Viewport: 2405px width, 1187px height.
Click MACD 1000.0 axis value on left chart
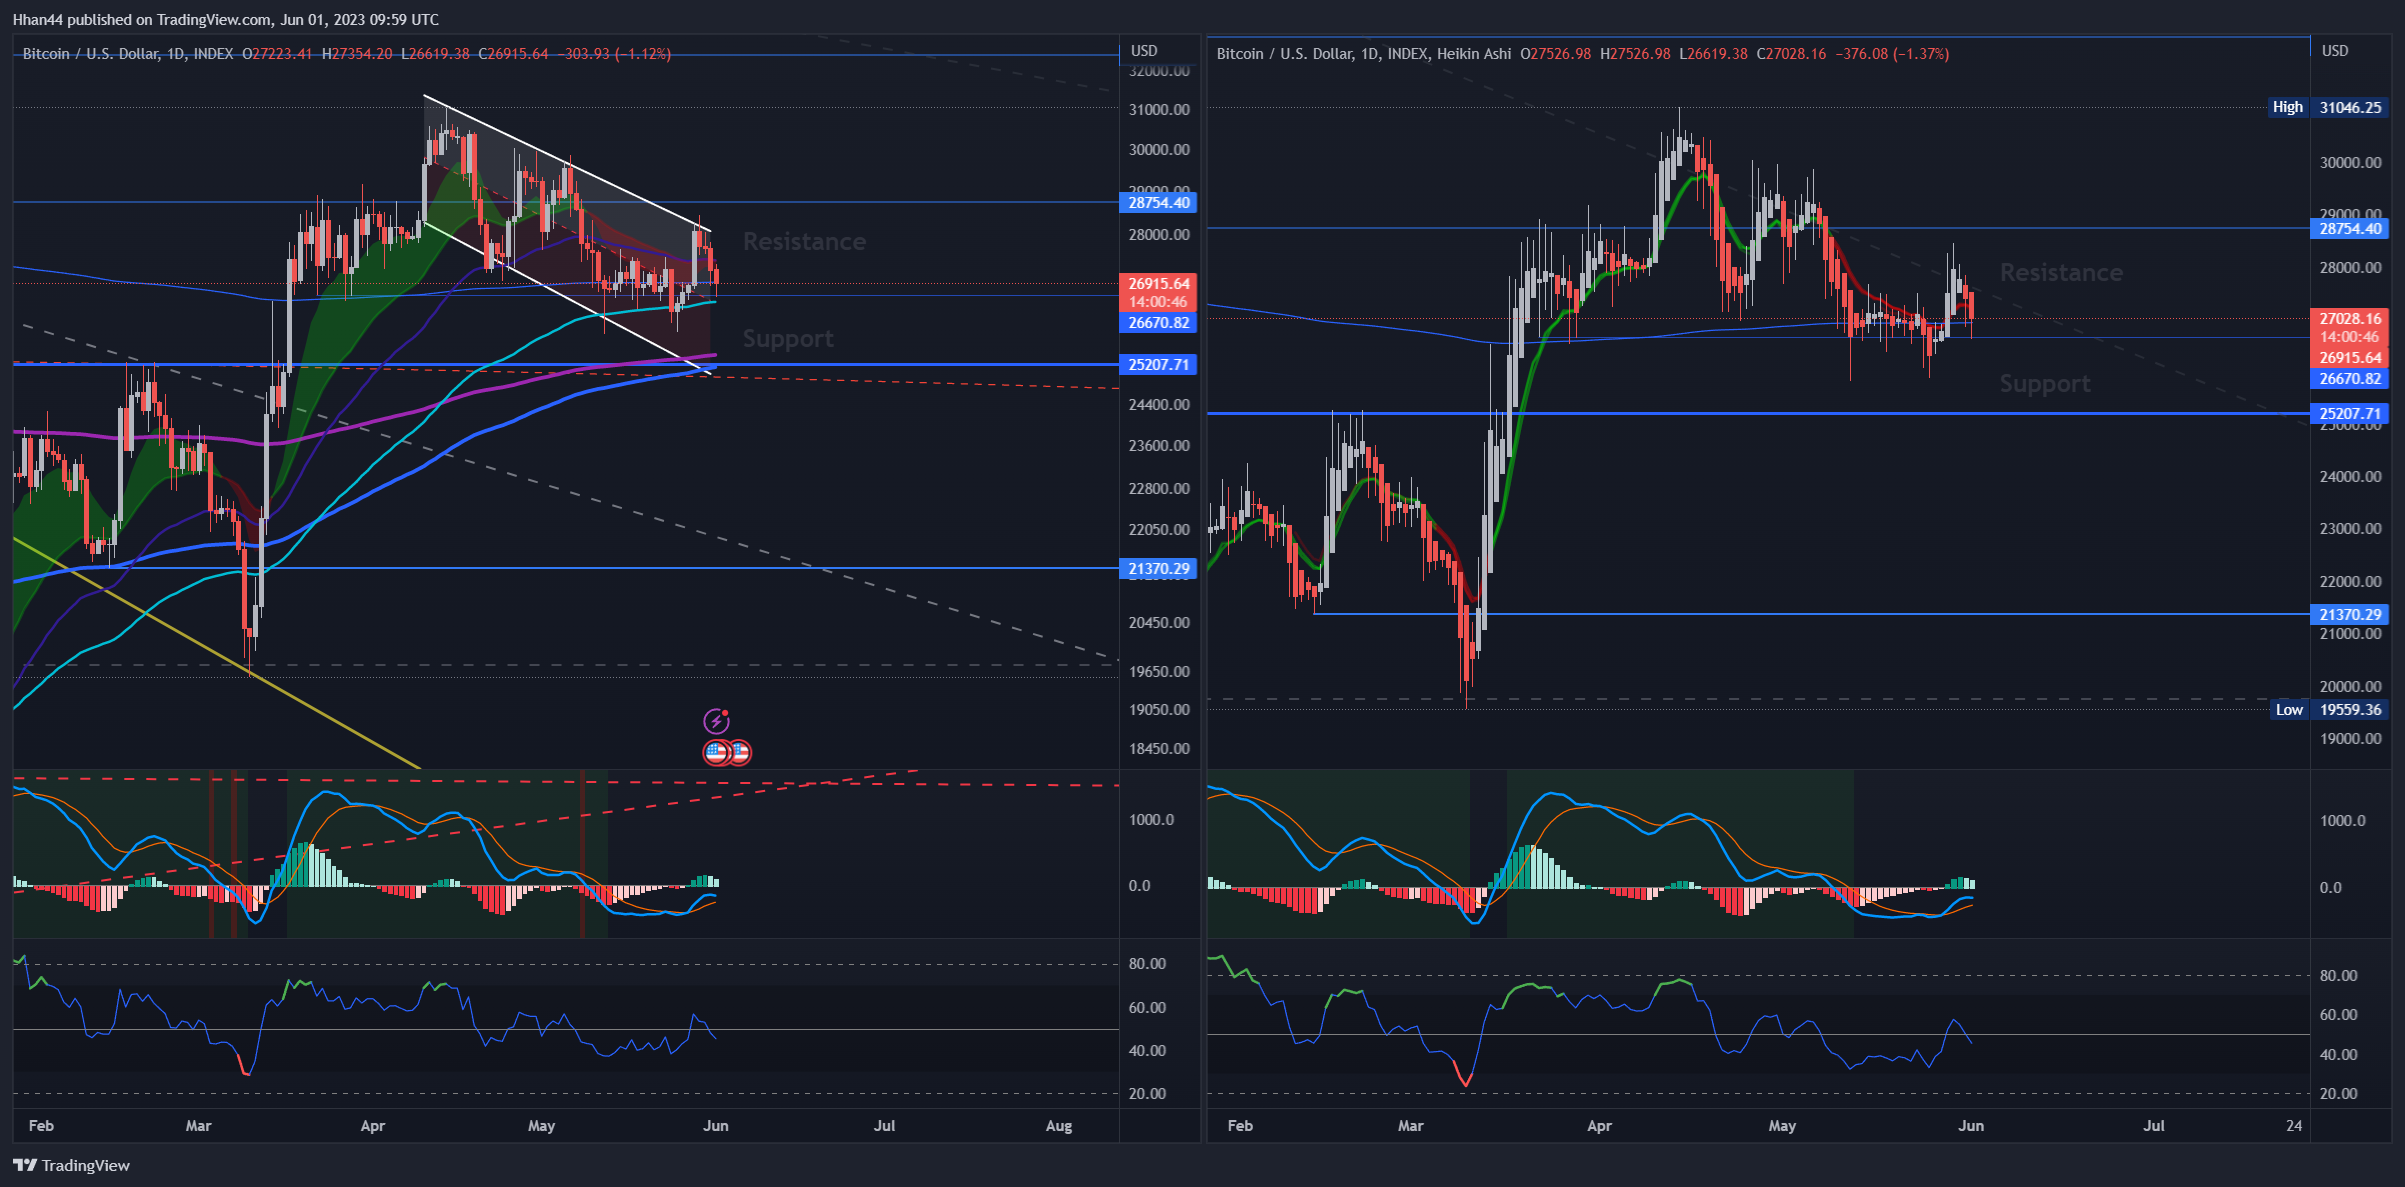(1151, 820)
